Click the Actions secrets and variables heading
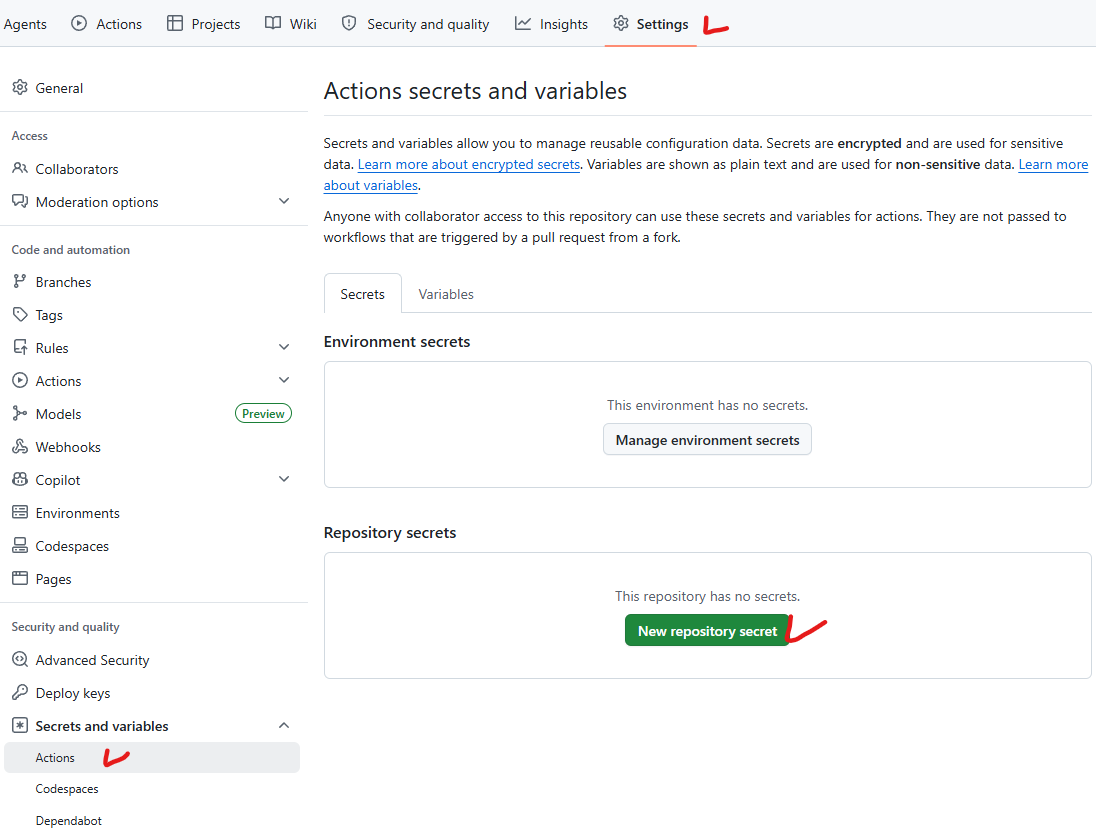 475,91
